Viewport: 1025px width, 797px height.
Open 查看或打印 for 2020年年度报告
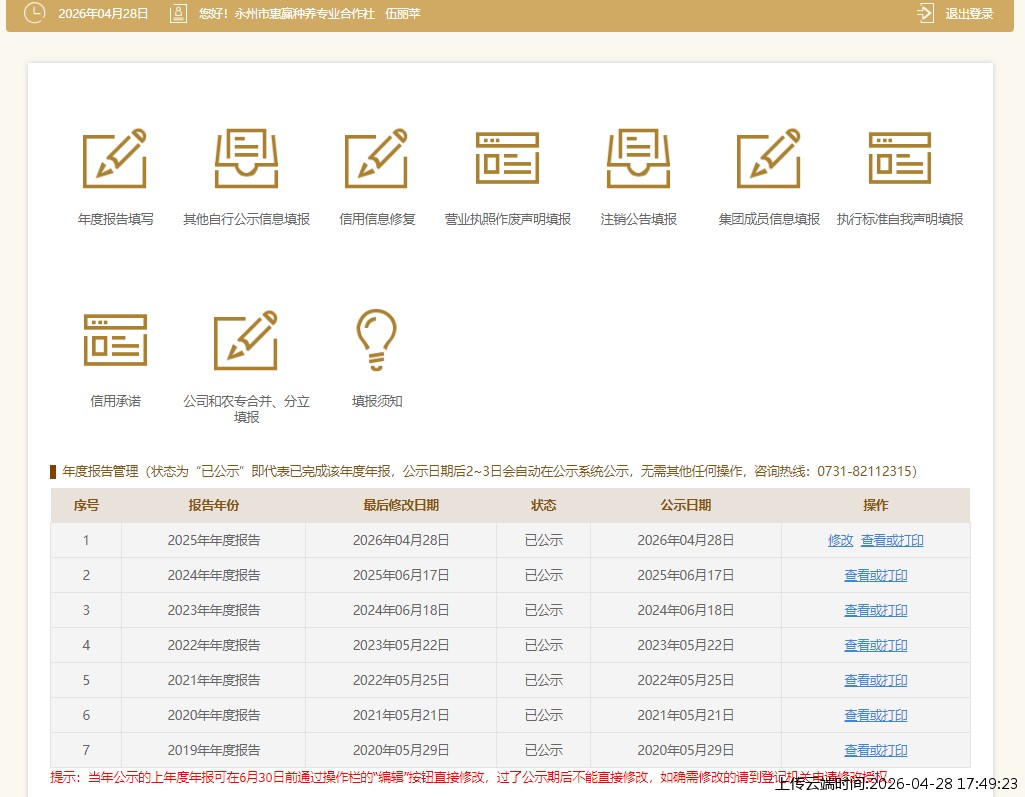(875, 715)
